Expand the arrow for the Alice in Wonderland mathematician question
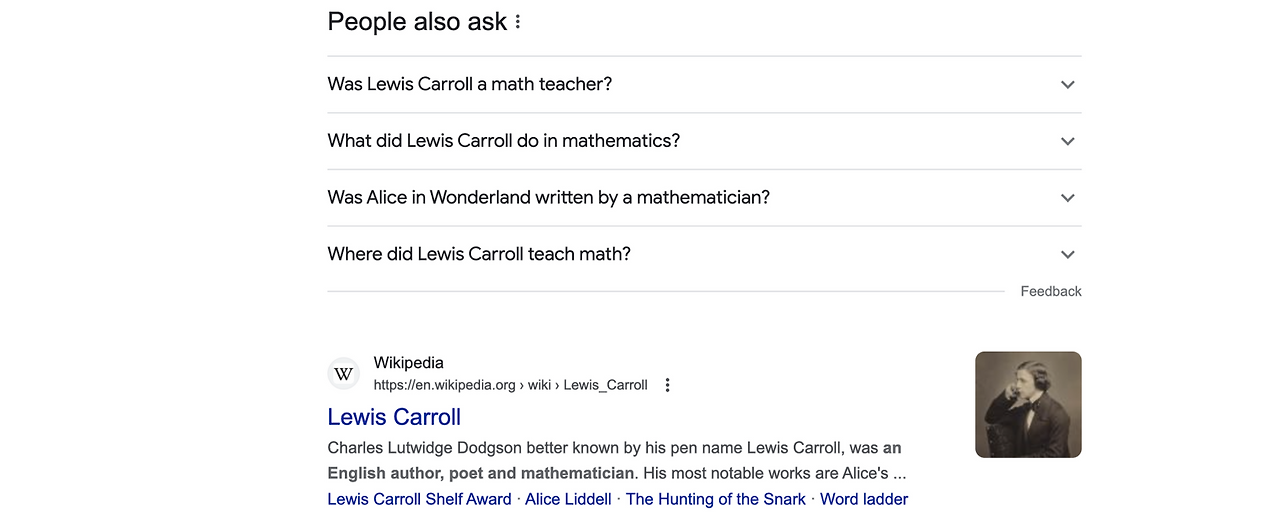The width and height of the screenshot is (1280, 516). point(1067,198)
